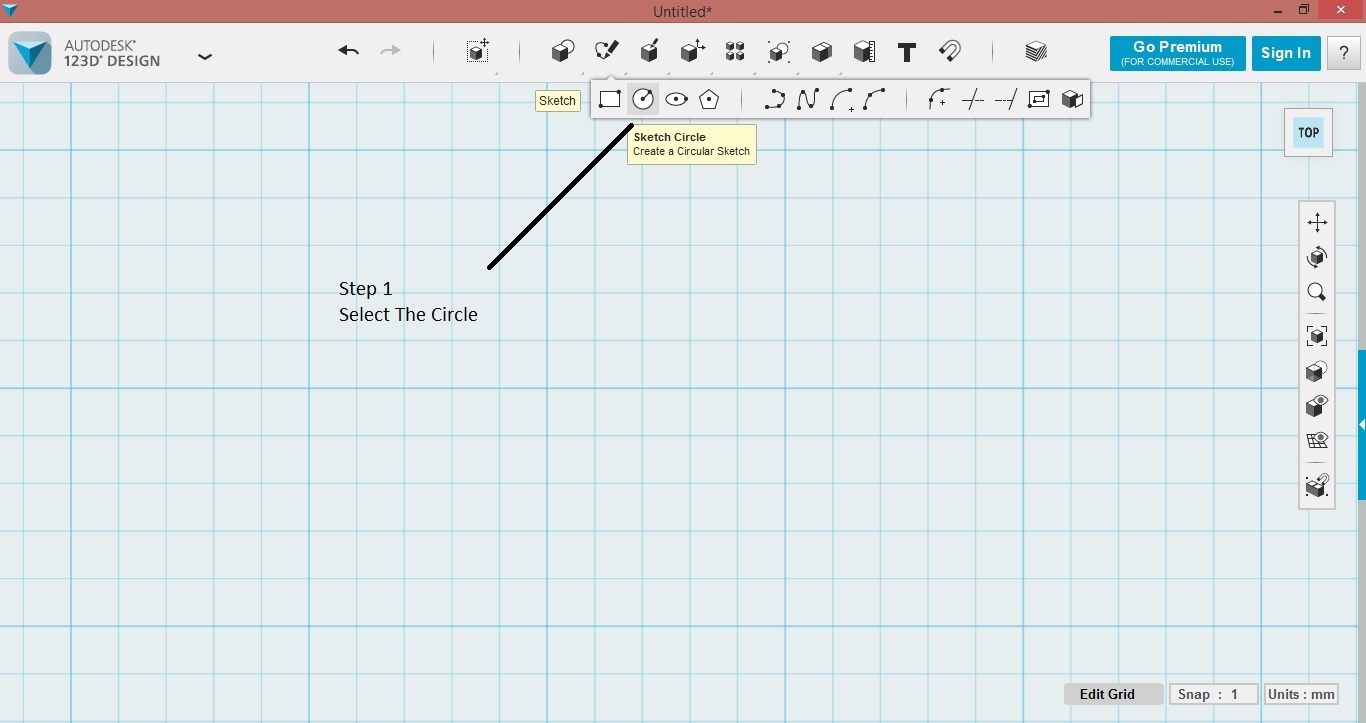This screenshot has height=723, width=1366.
Task: Click Fit view icon on the right sidebar
Action: (1317, 336)
